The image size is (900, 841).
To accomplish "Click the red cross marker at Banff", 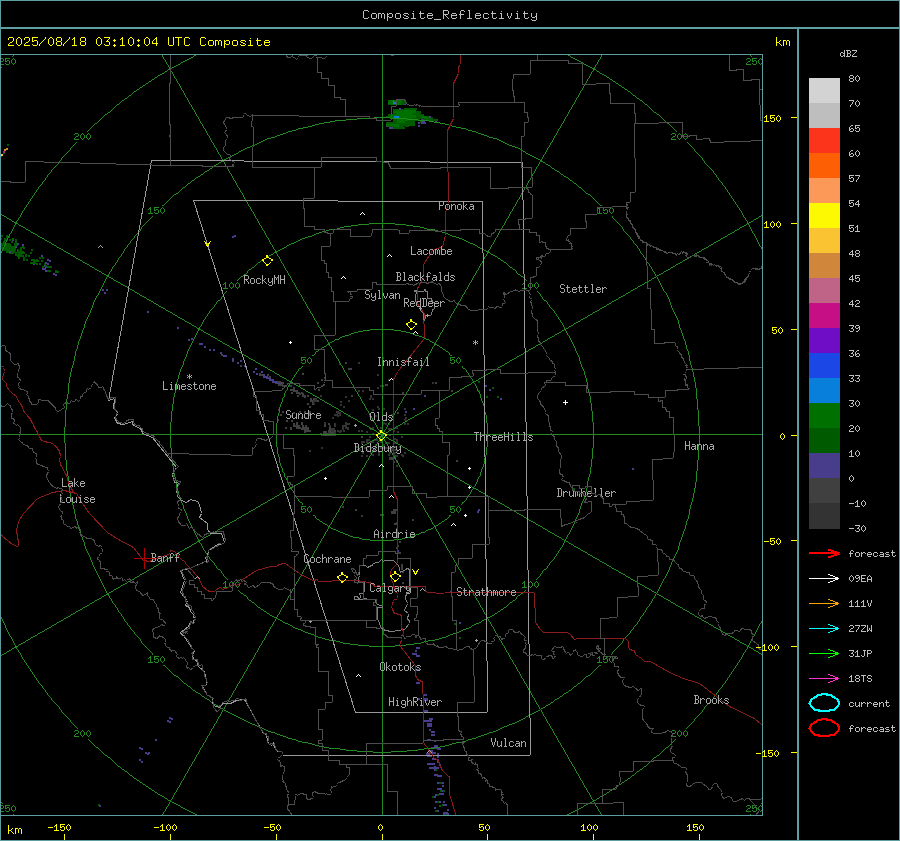I will point(143,558).
